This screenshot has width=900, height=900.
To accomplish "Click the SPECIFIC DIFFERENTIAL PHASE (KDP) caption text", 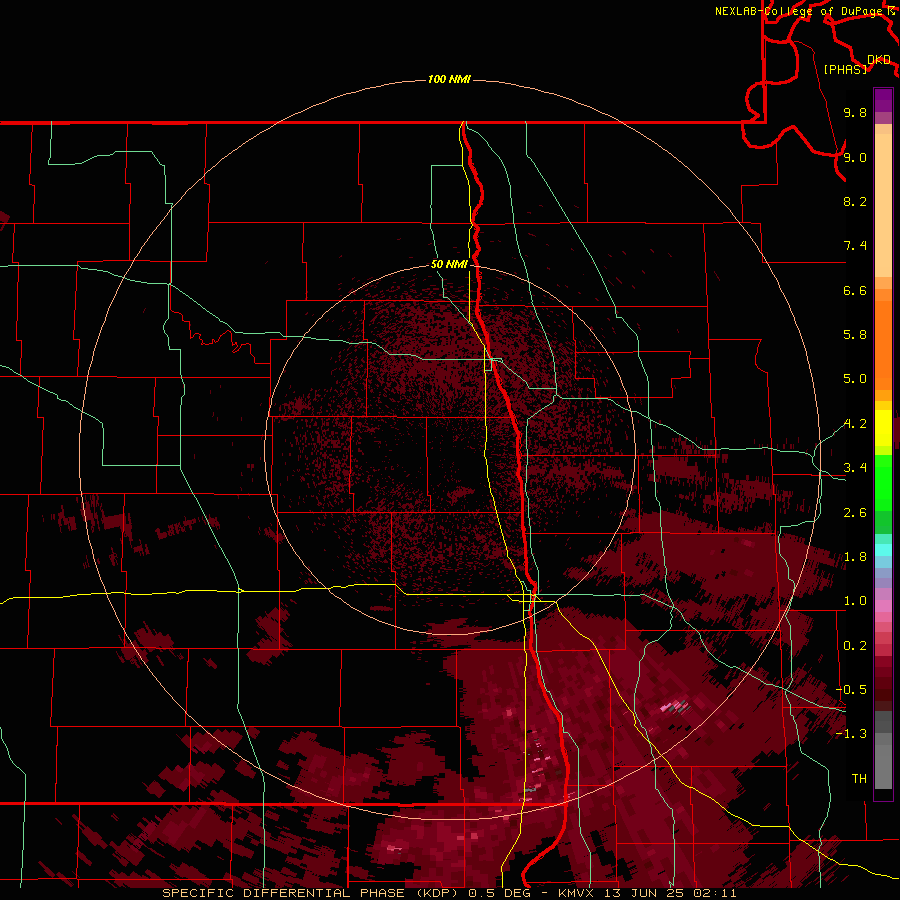I will (x=312, y=893).
